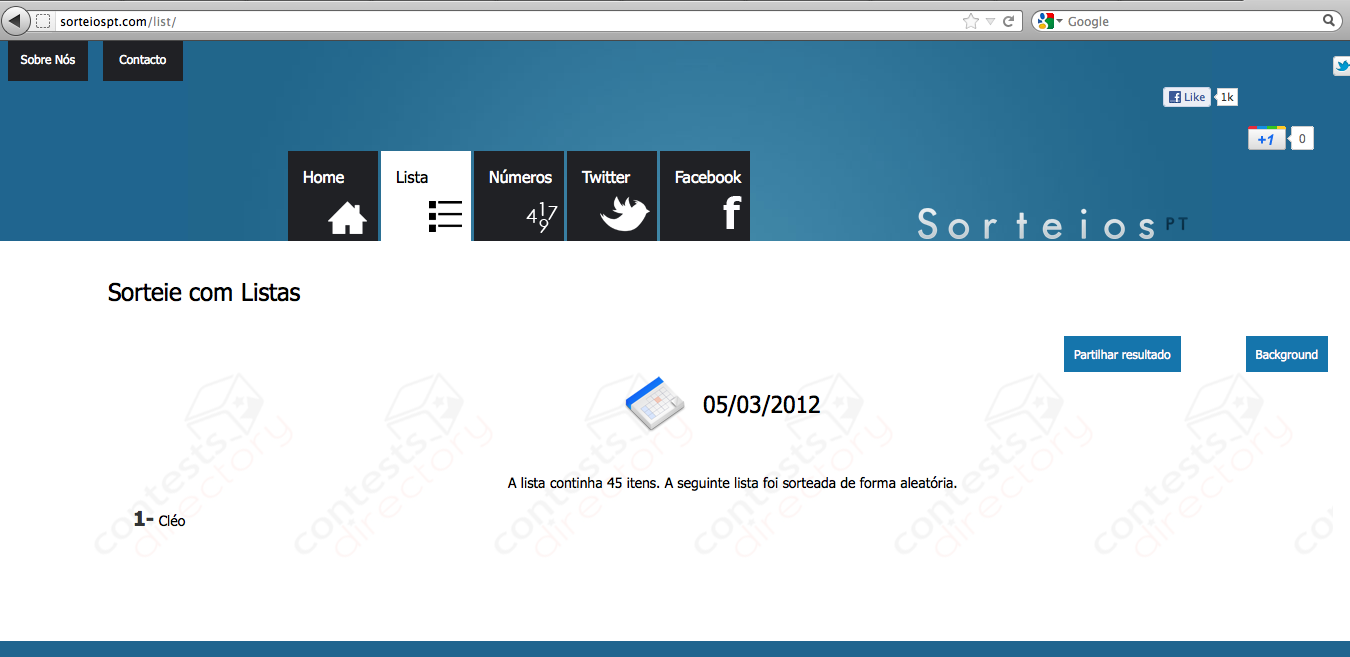Image resolution: width=1350 pixels, height=657 pixels.
Task: Click the calendar icon beside the date
Action: pos(654,404)
